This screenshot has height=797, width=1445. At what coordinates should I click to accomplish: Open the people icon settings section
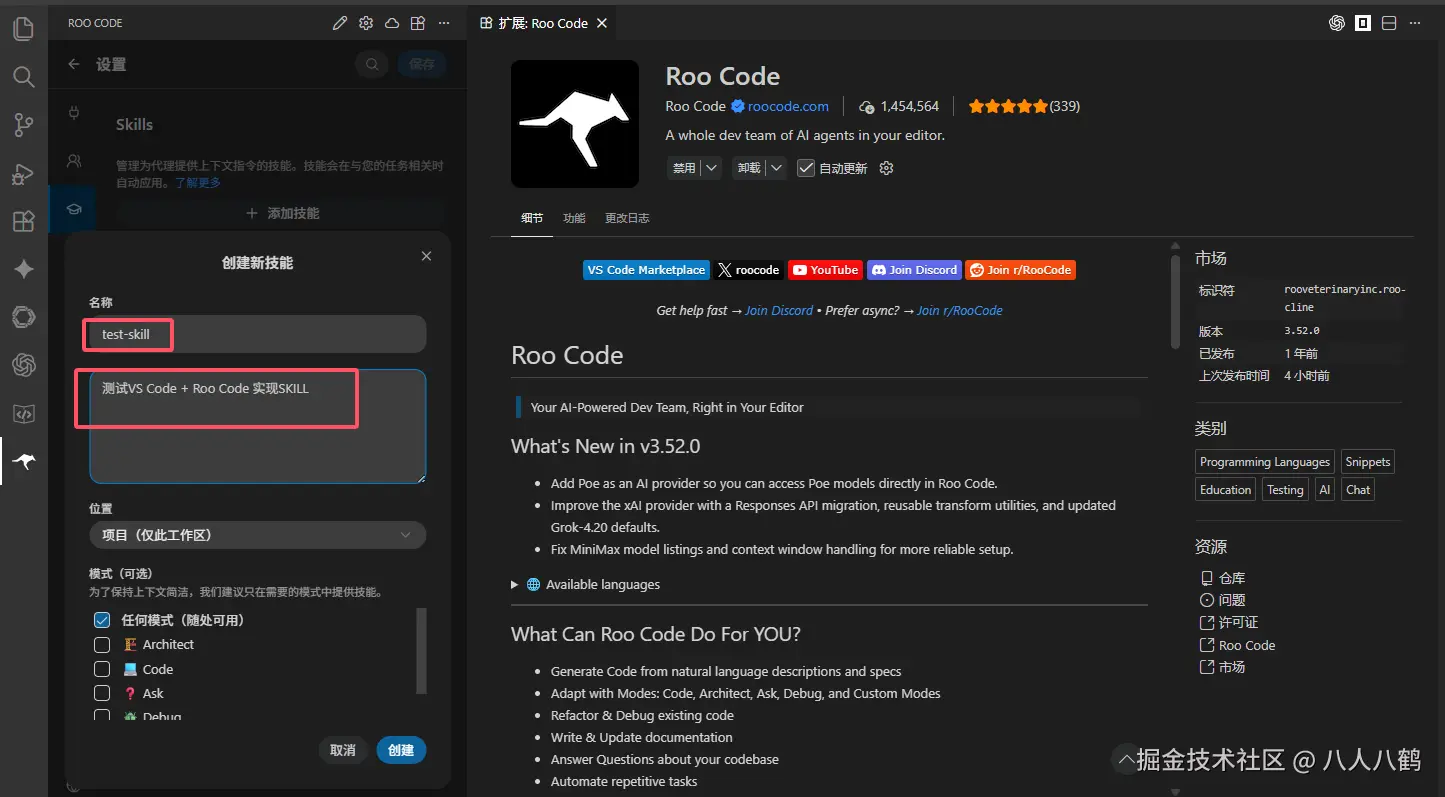tap(73, 161)
